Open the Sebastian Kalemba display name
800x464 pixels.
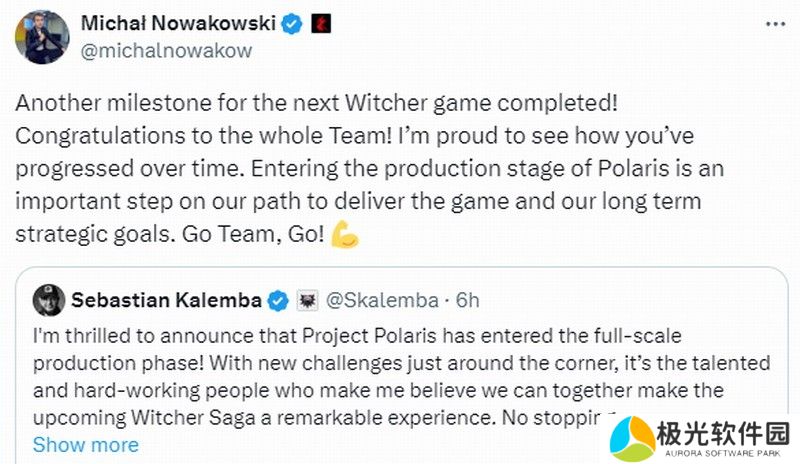(167, 300)
